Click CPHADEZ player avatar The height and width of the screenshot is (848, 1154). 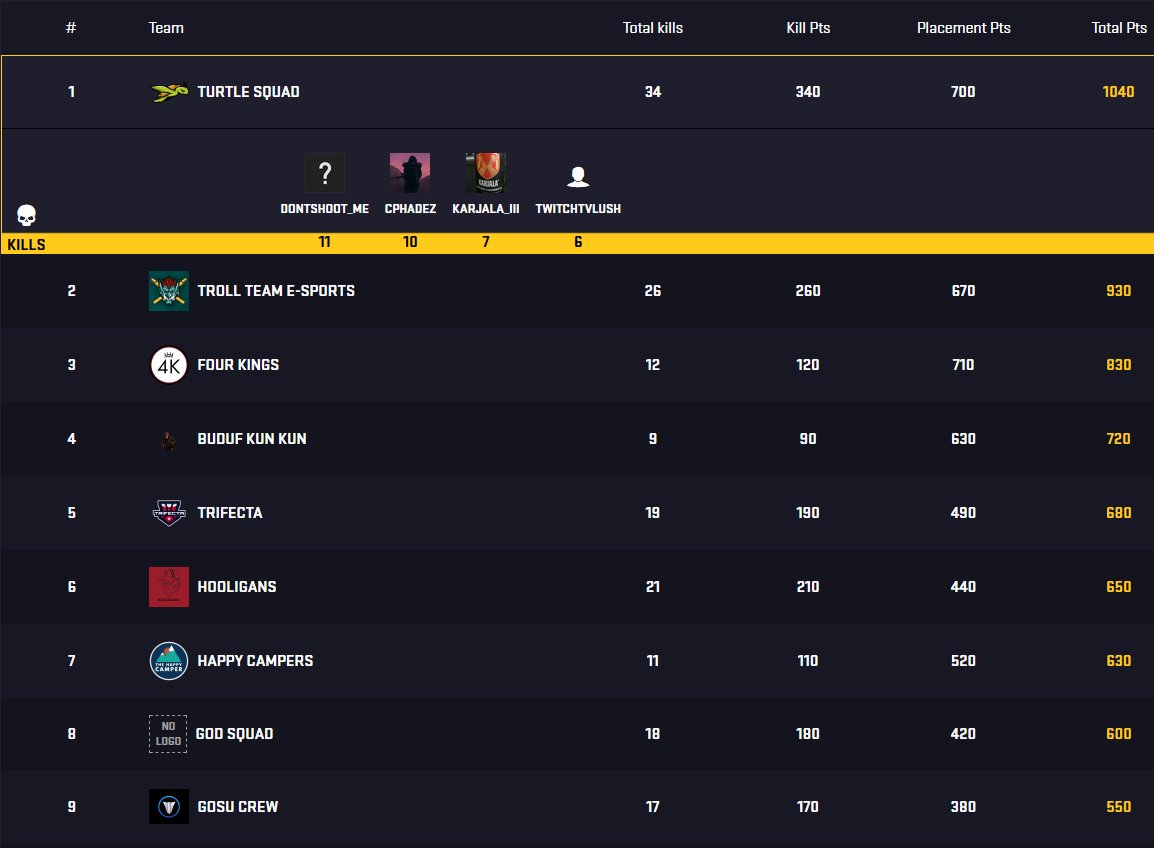tap(410, 173)
